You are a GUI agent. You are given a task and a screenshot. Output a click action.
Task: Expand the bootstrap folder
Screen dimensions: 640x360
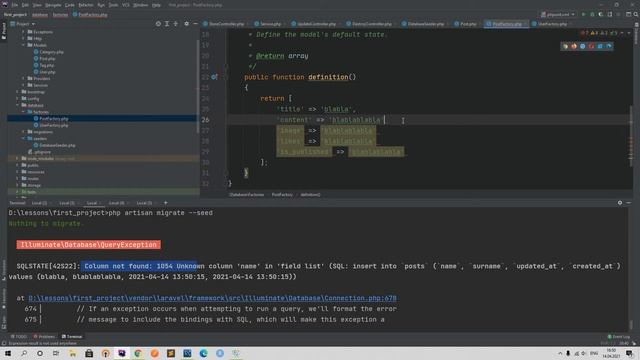coord(17,92)
